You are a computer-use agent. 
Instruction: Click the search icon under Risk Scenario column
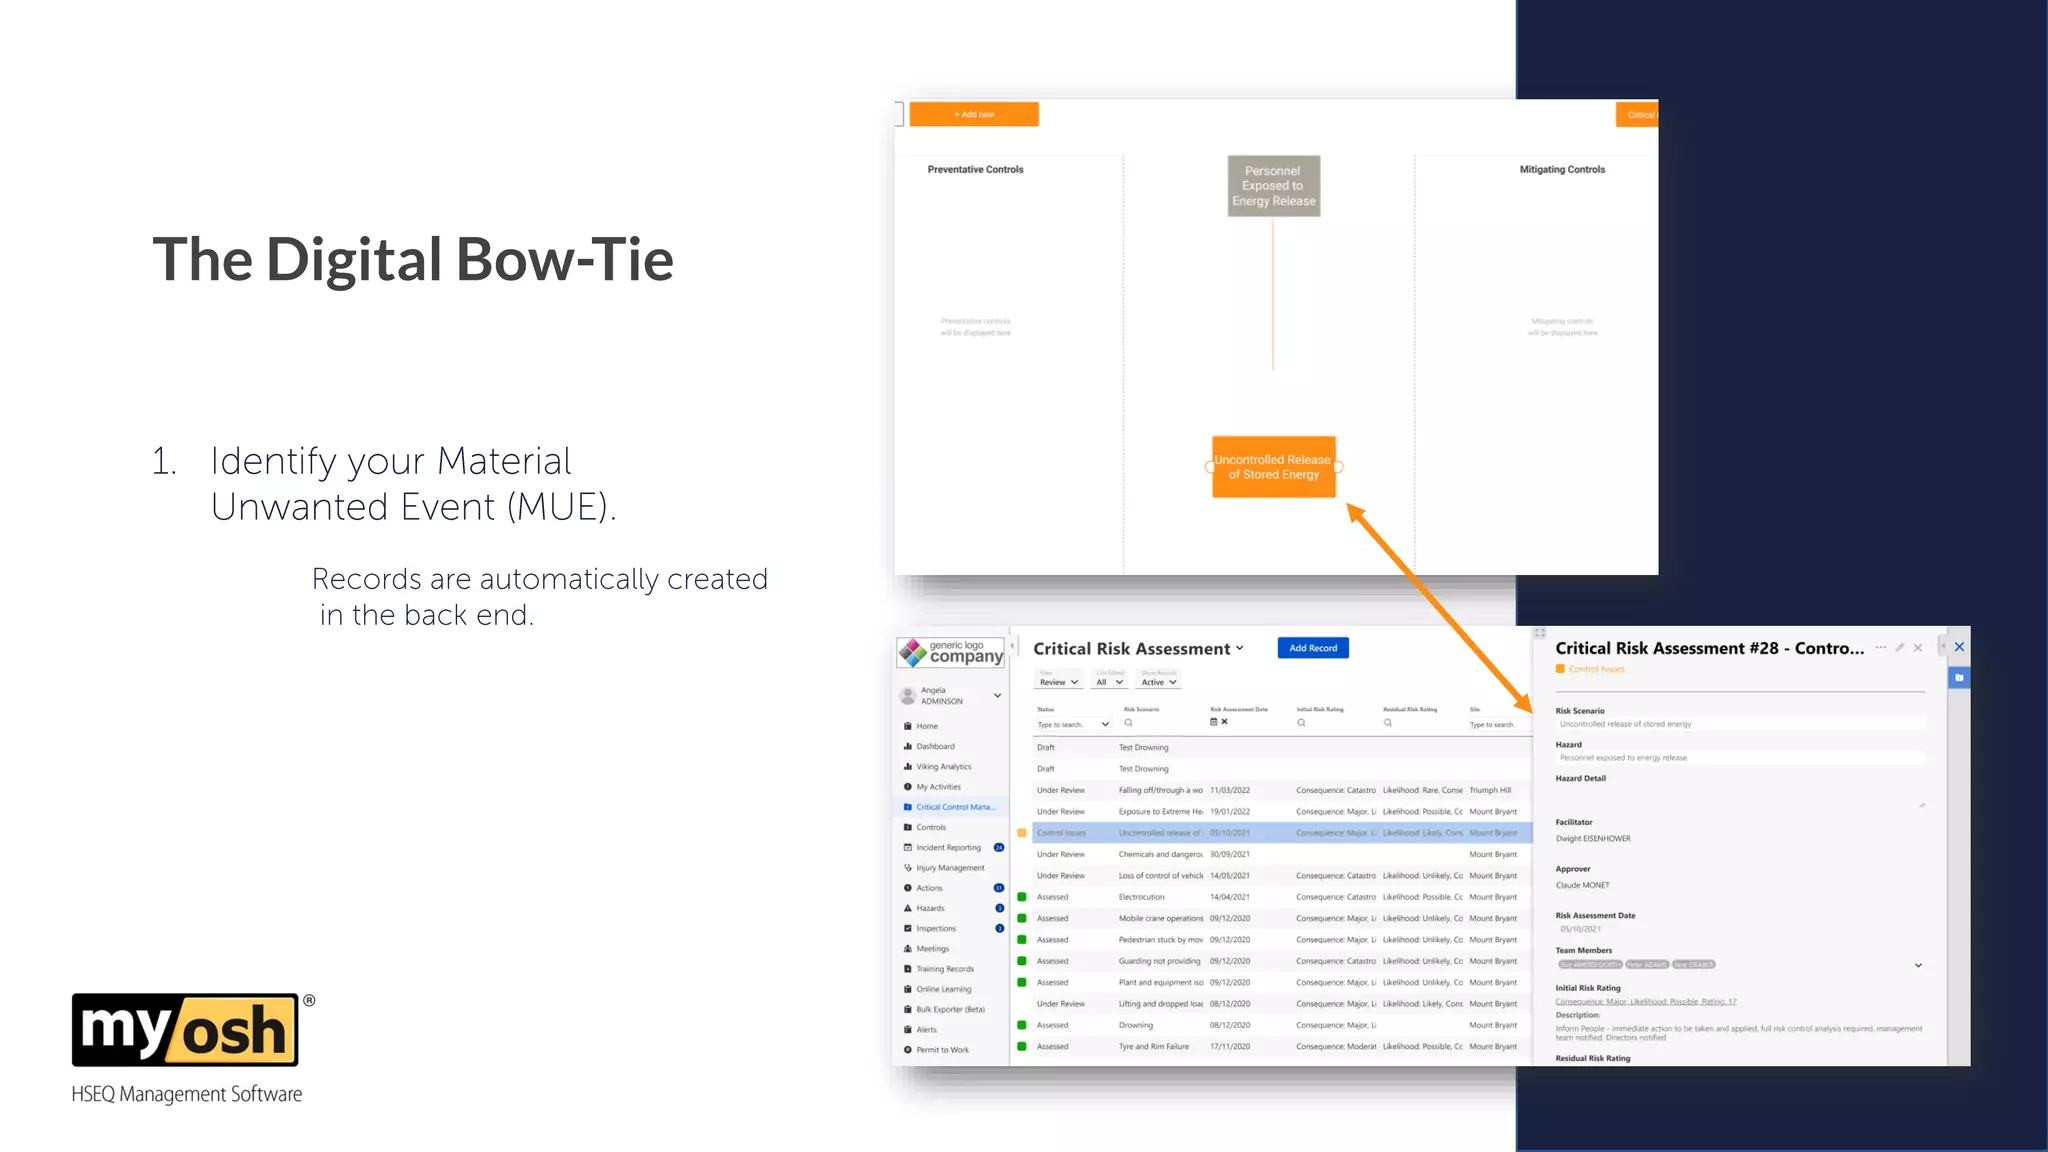click(1128, 722)
